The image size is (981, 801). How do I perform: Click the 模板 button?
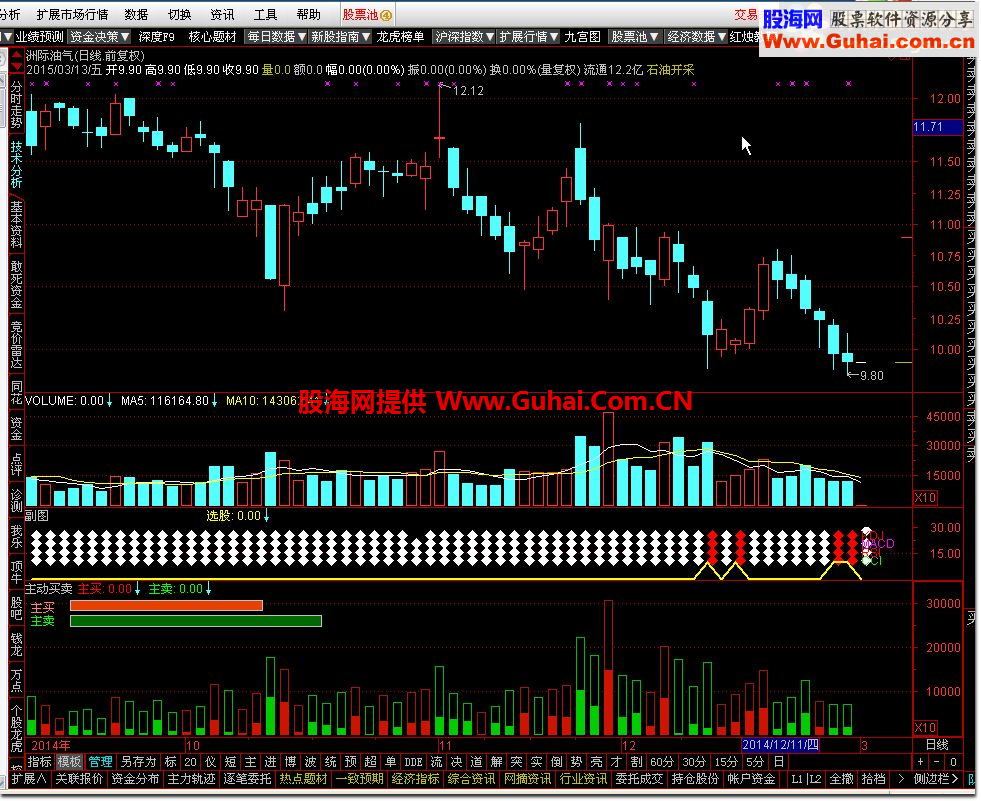69,762
